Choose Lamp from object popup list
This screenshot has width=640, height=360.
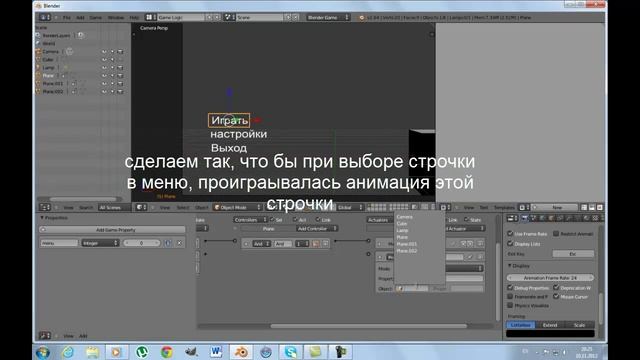pos(402,230)
